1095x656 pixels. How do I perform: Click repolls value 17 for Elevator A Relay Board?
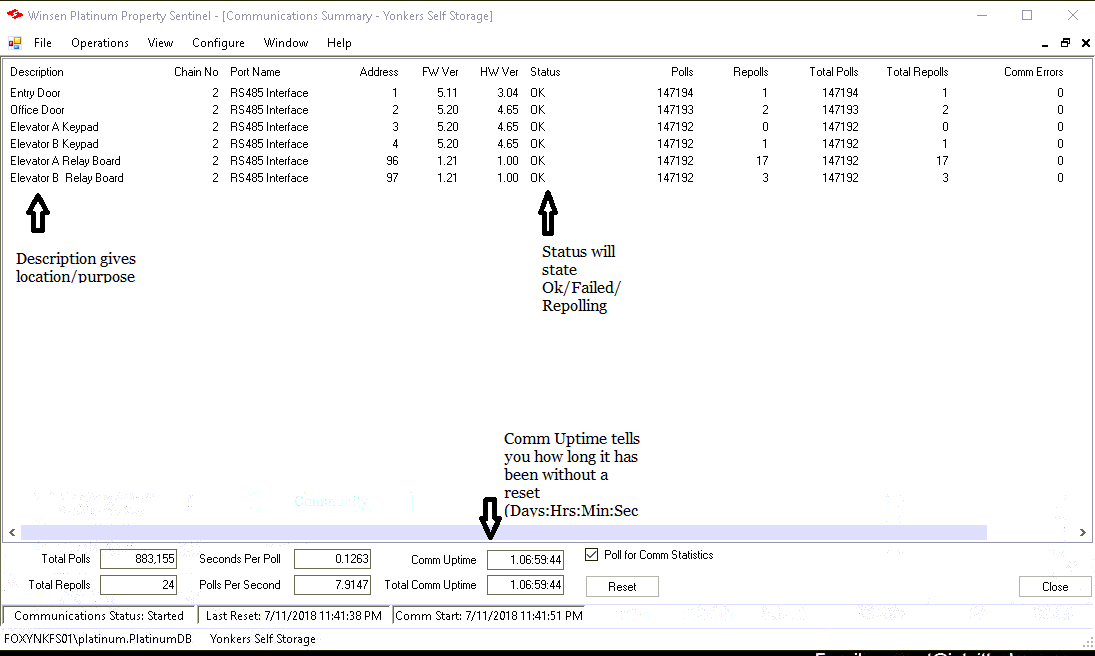tap(762, 161)
